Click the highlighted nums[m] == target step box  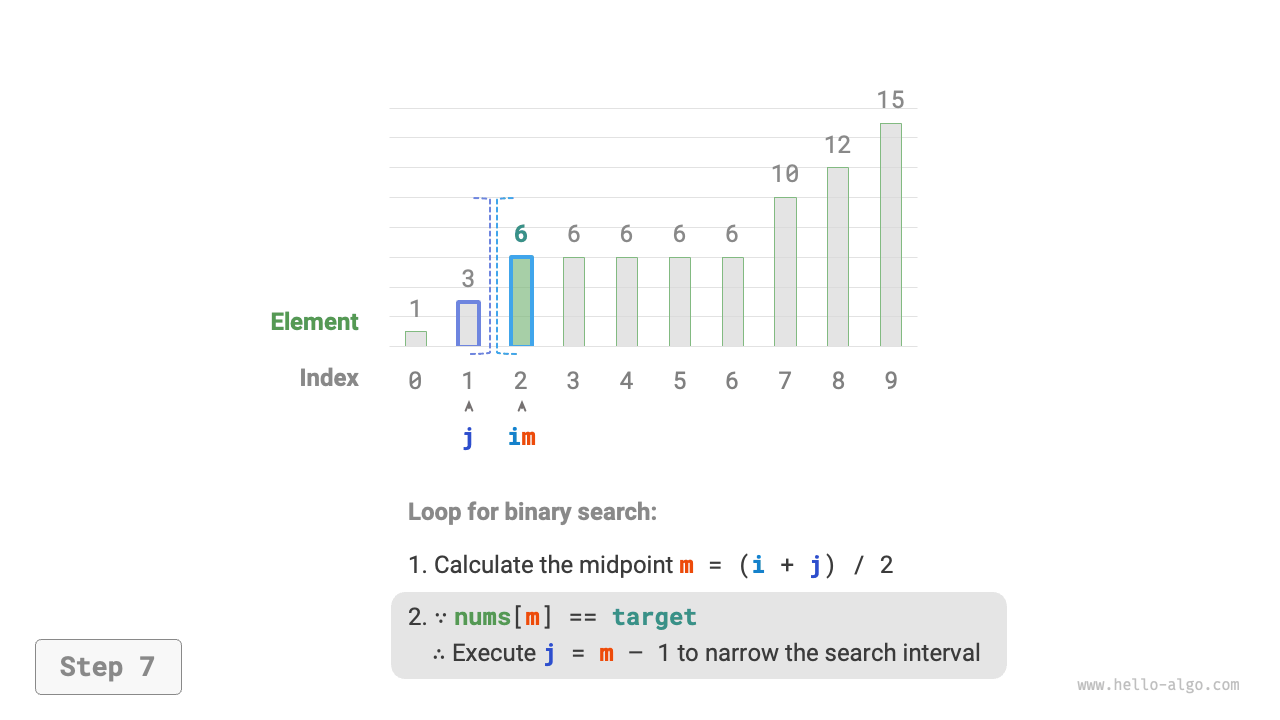coord(698,635)
